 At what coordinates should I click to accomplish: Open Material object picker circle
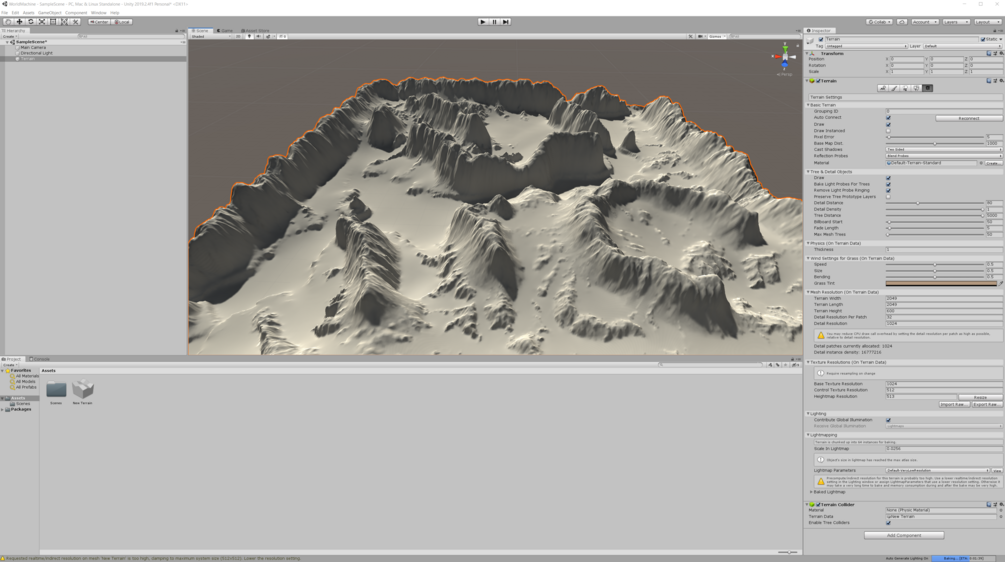[x=981, y=163]
